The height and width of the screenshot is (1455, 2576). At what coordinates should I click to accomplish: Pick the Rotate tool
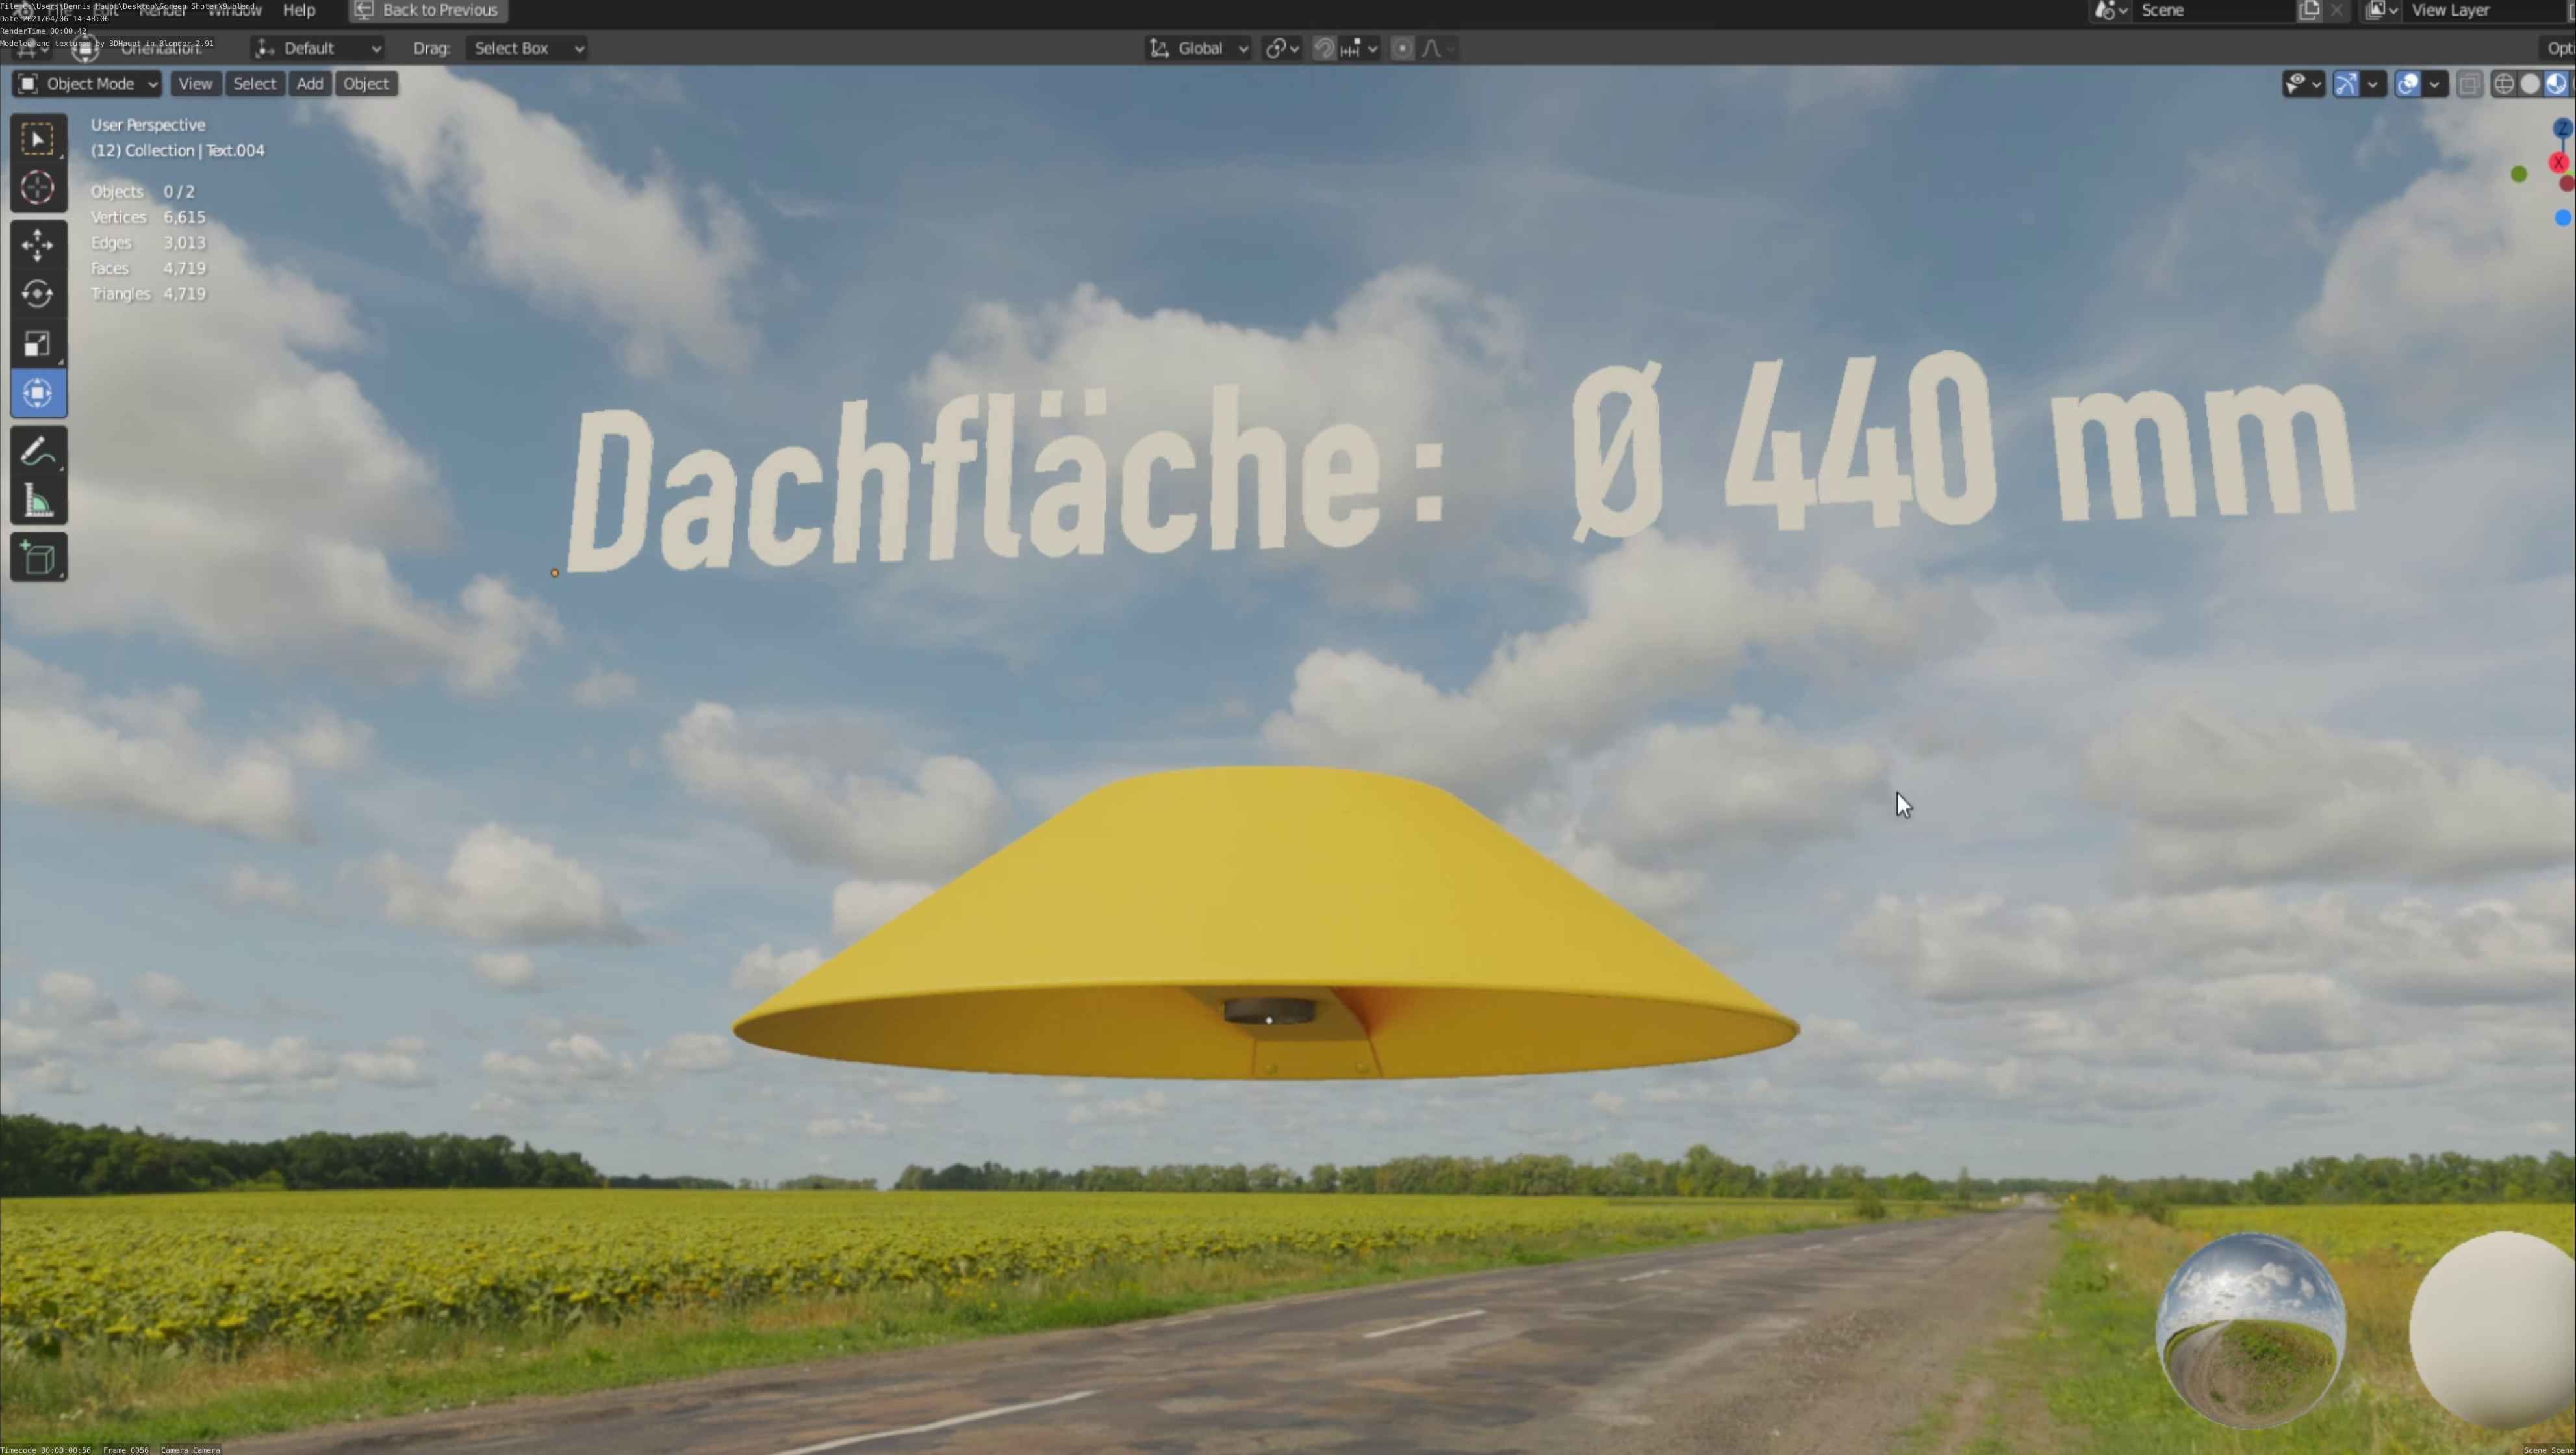click(38, 294)
